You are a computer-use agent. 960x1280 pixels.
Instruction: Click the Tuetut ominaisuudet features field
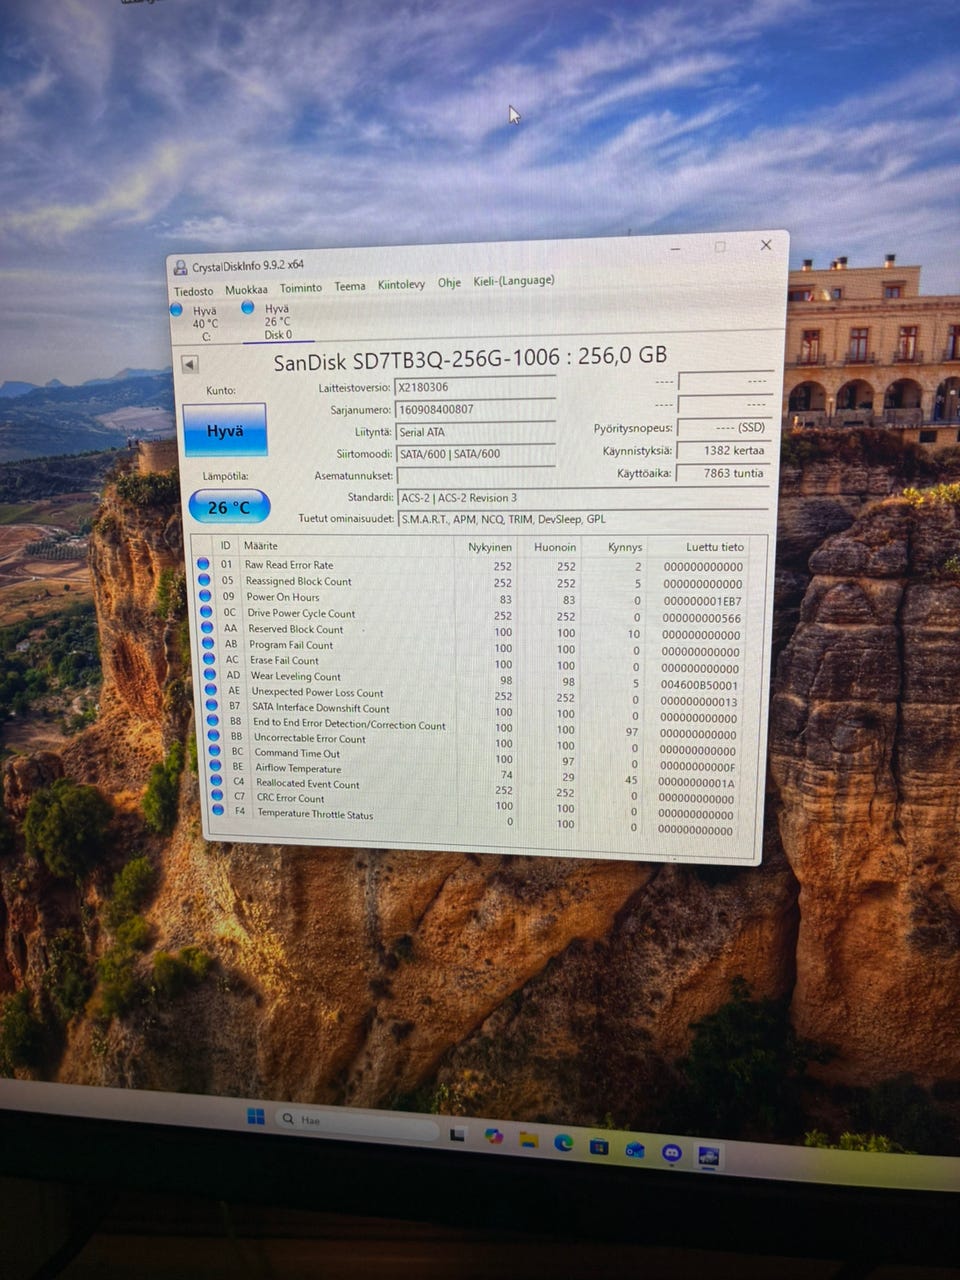582,519
